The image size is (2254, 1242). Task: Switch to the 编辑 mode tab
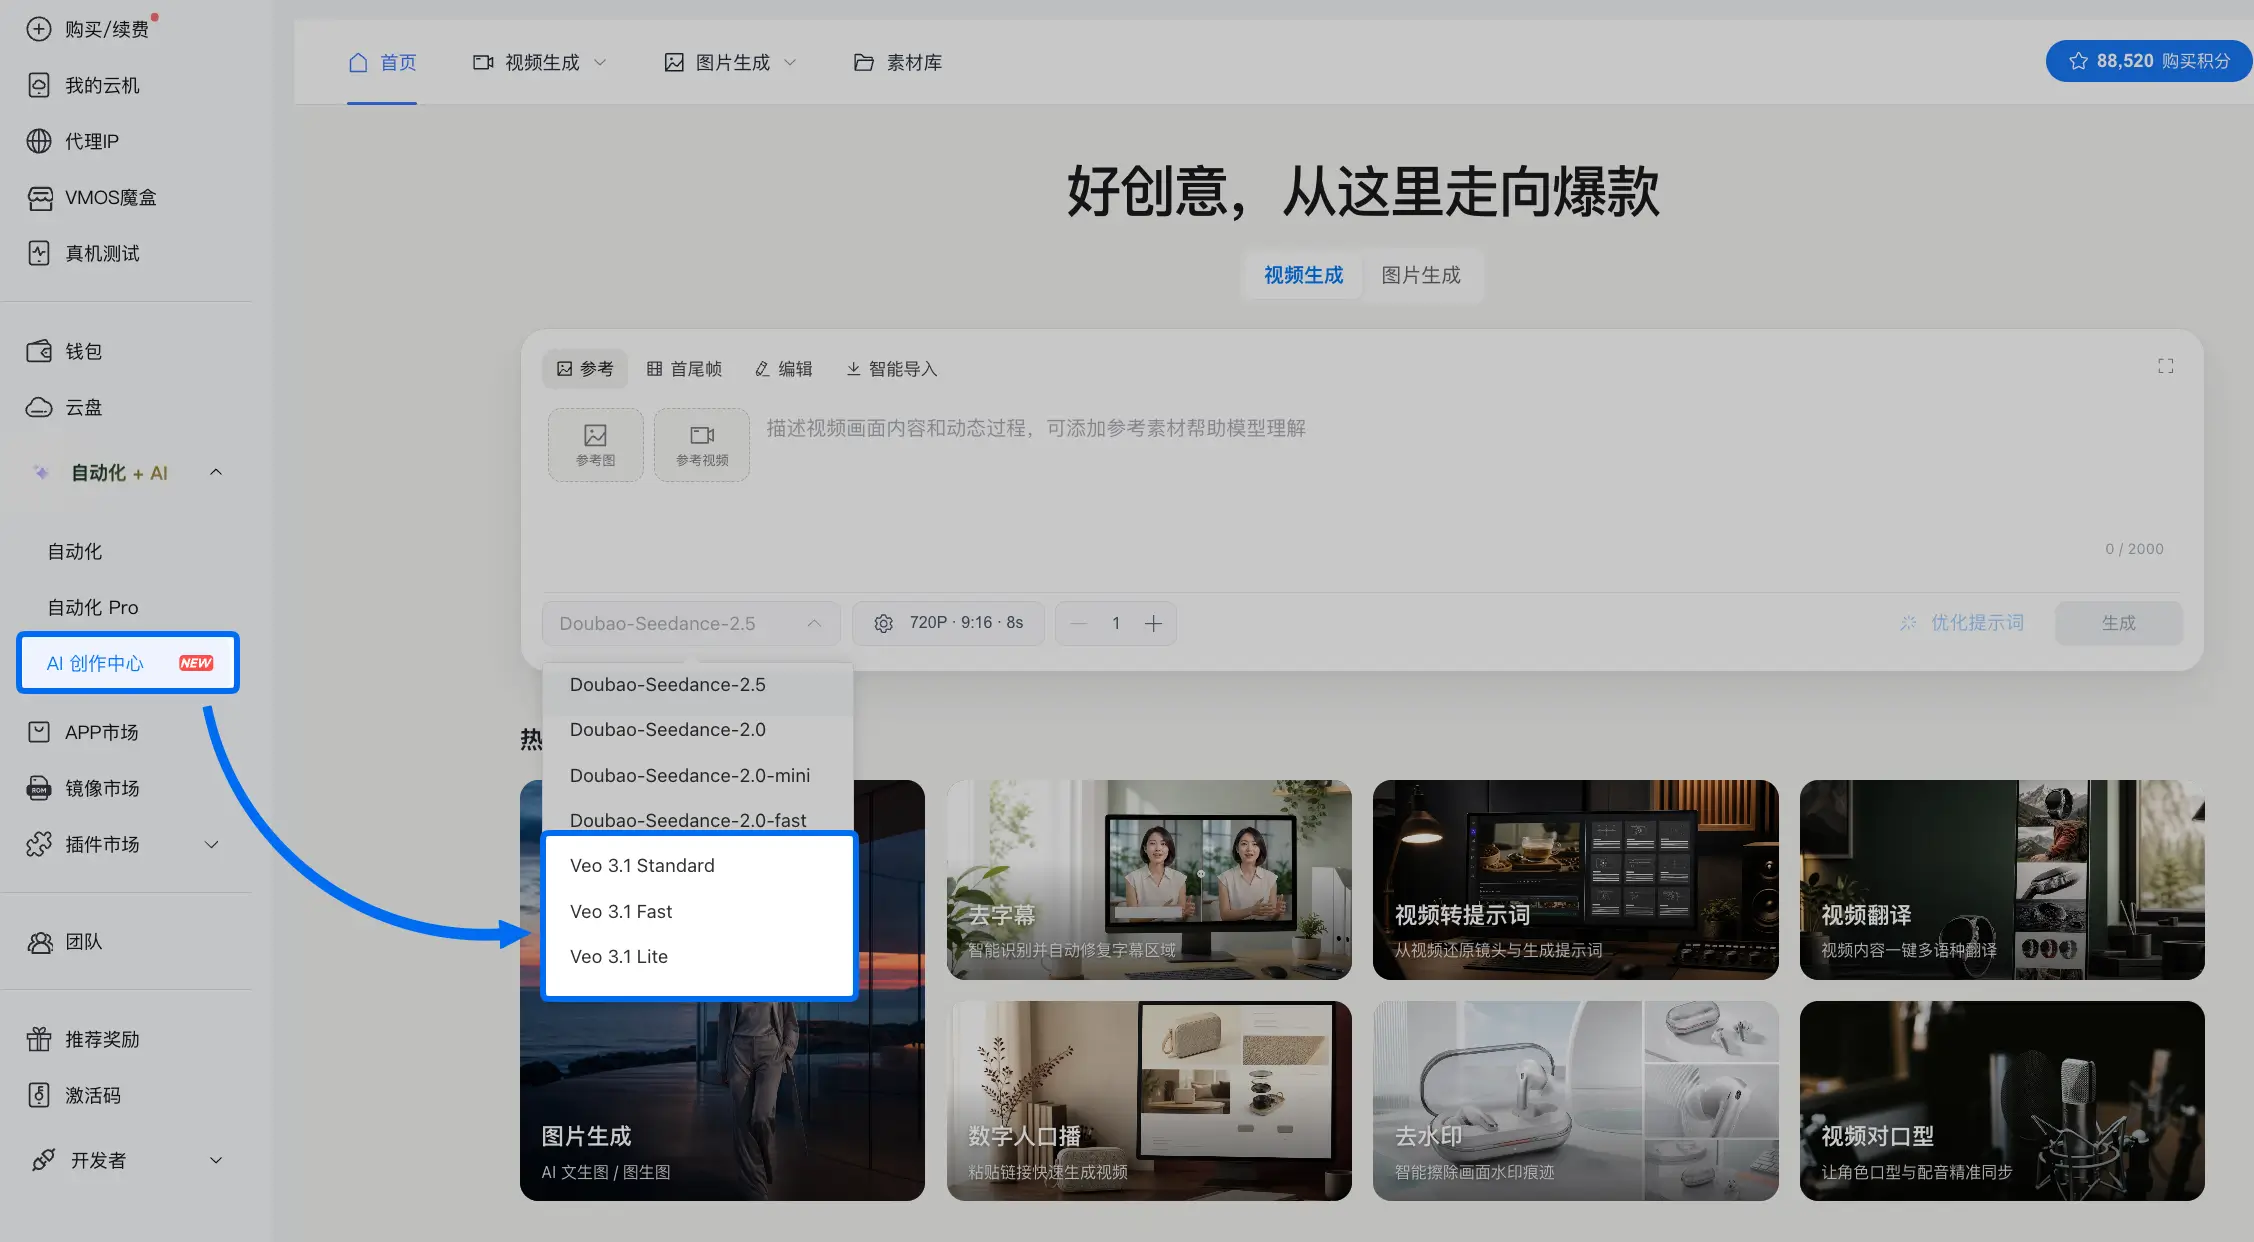click(783, 369)
